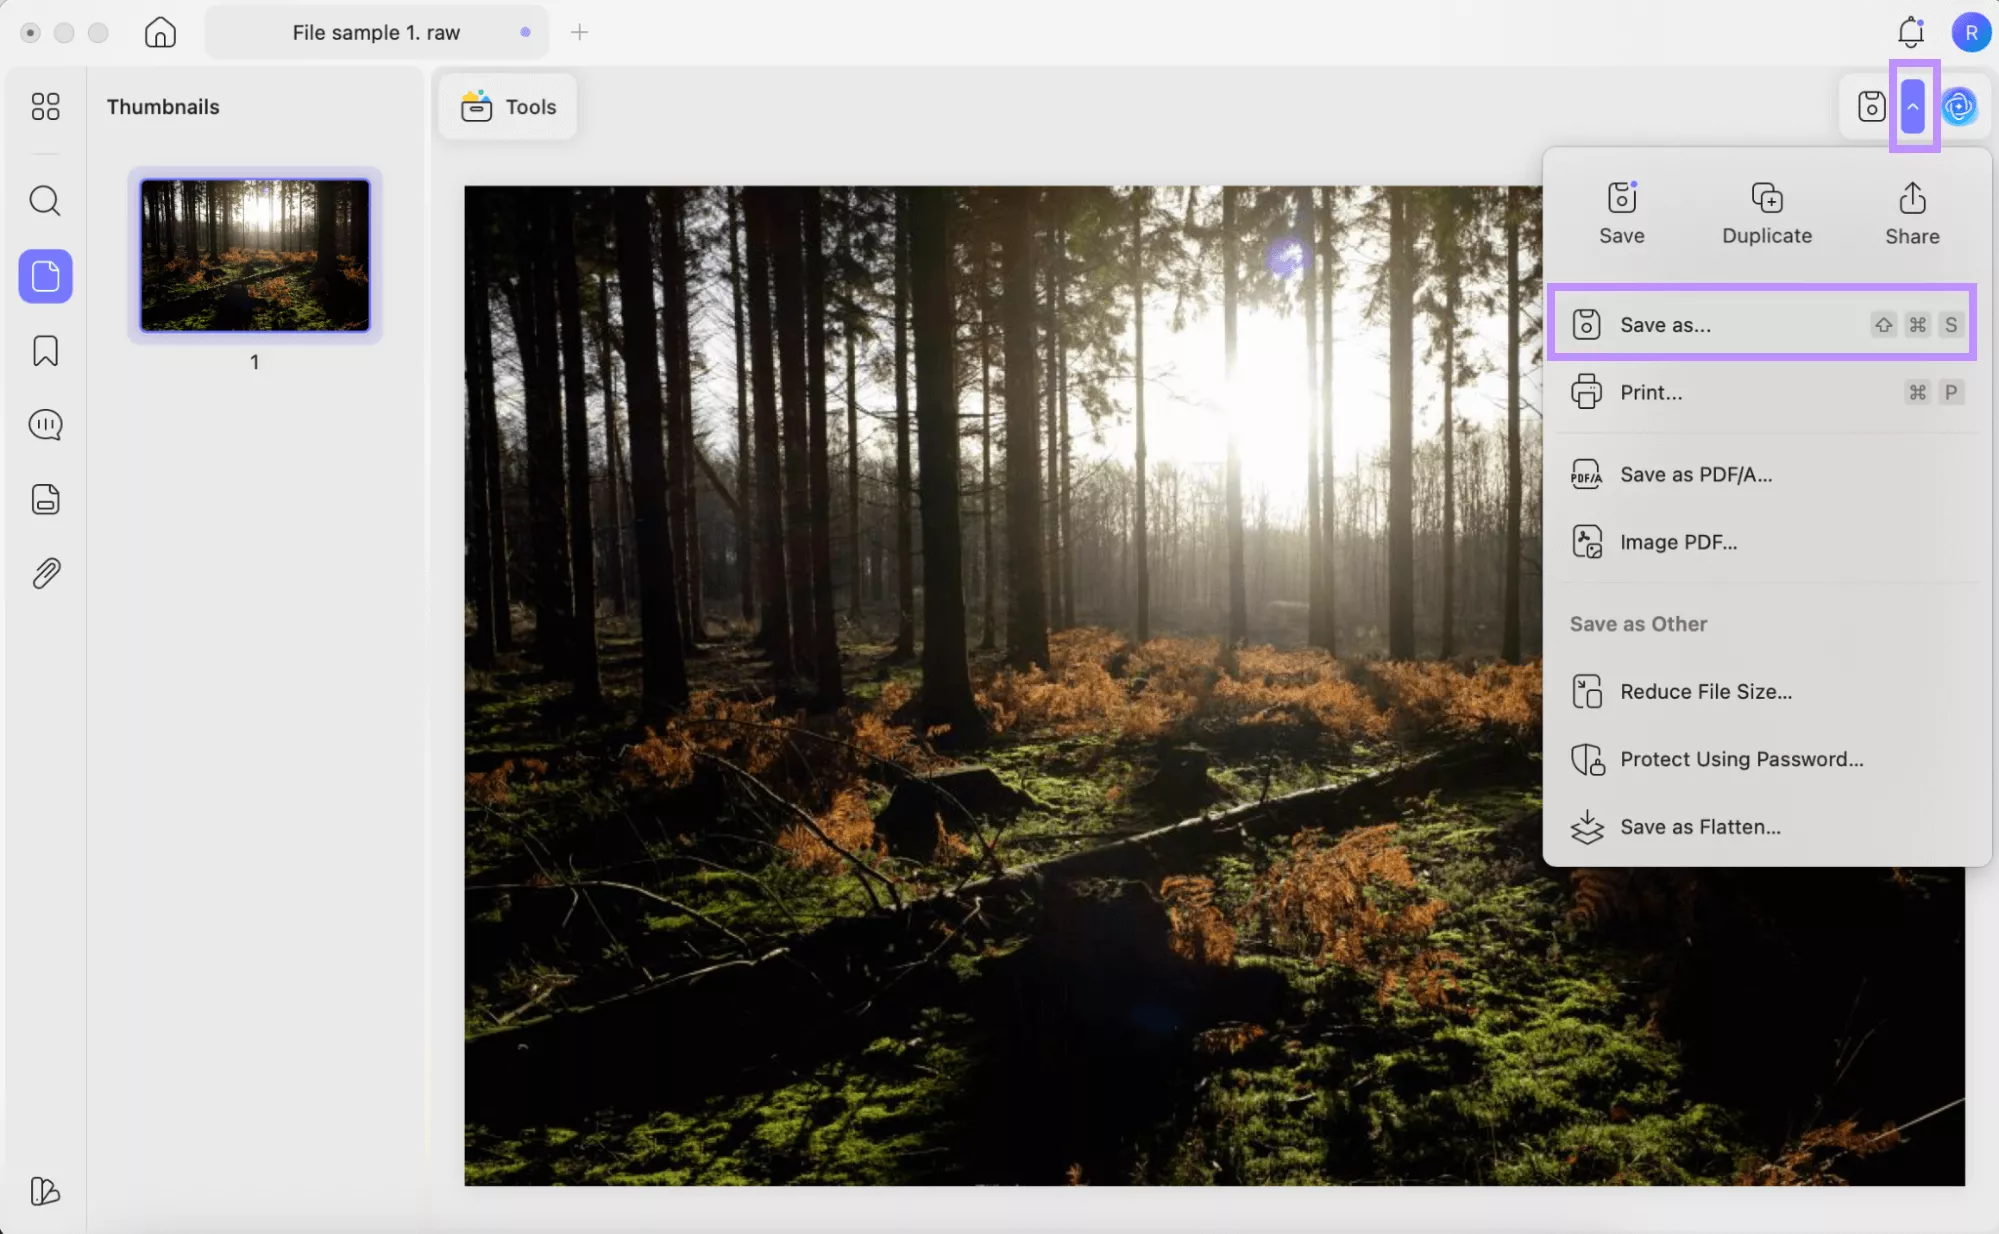Click the bottom-left sidebar stamp icon
1999x1234 pixels.
point(45,1191)
